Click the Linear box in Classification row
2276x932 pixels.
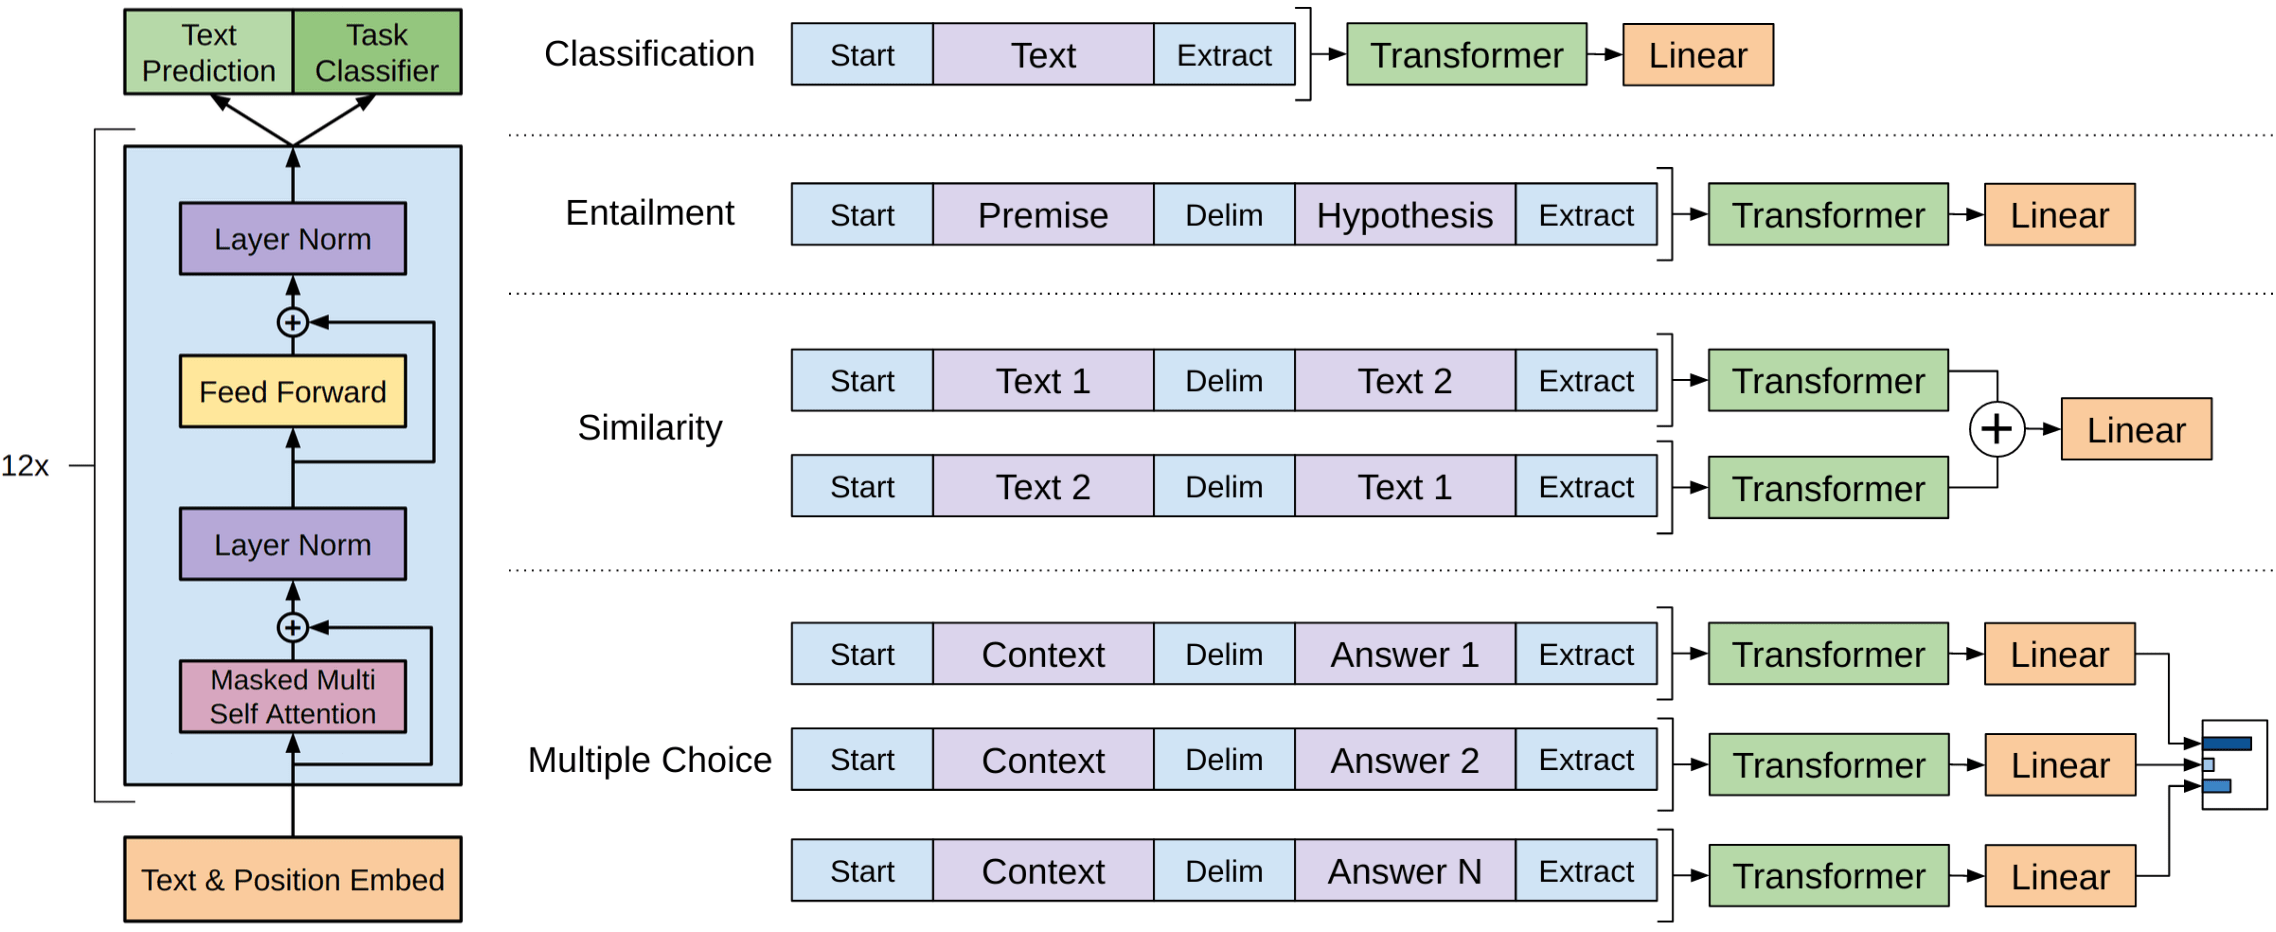tap(1698, 55)
